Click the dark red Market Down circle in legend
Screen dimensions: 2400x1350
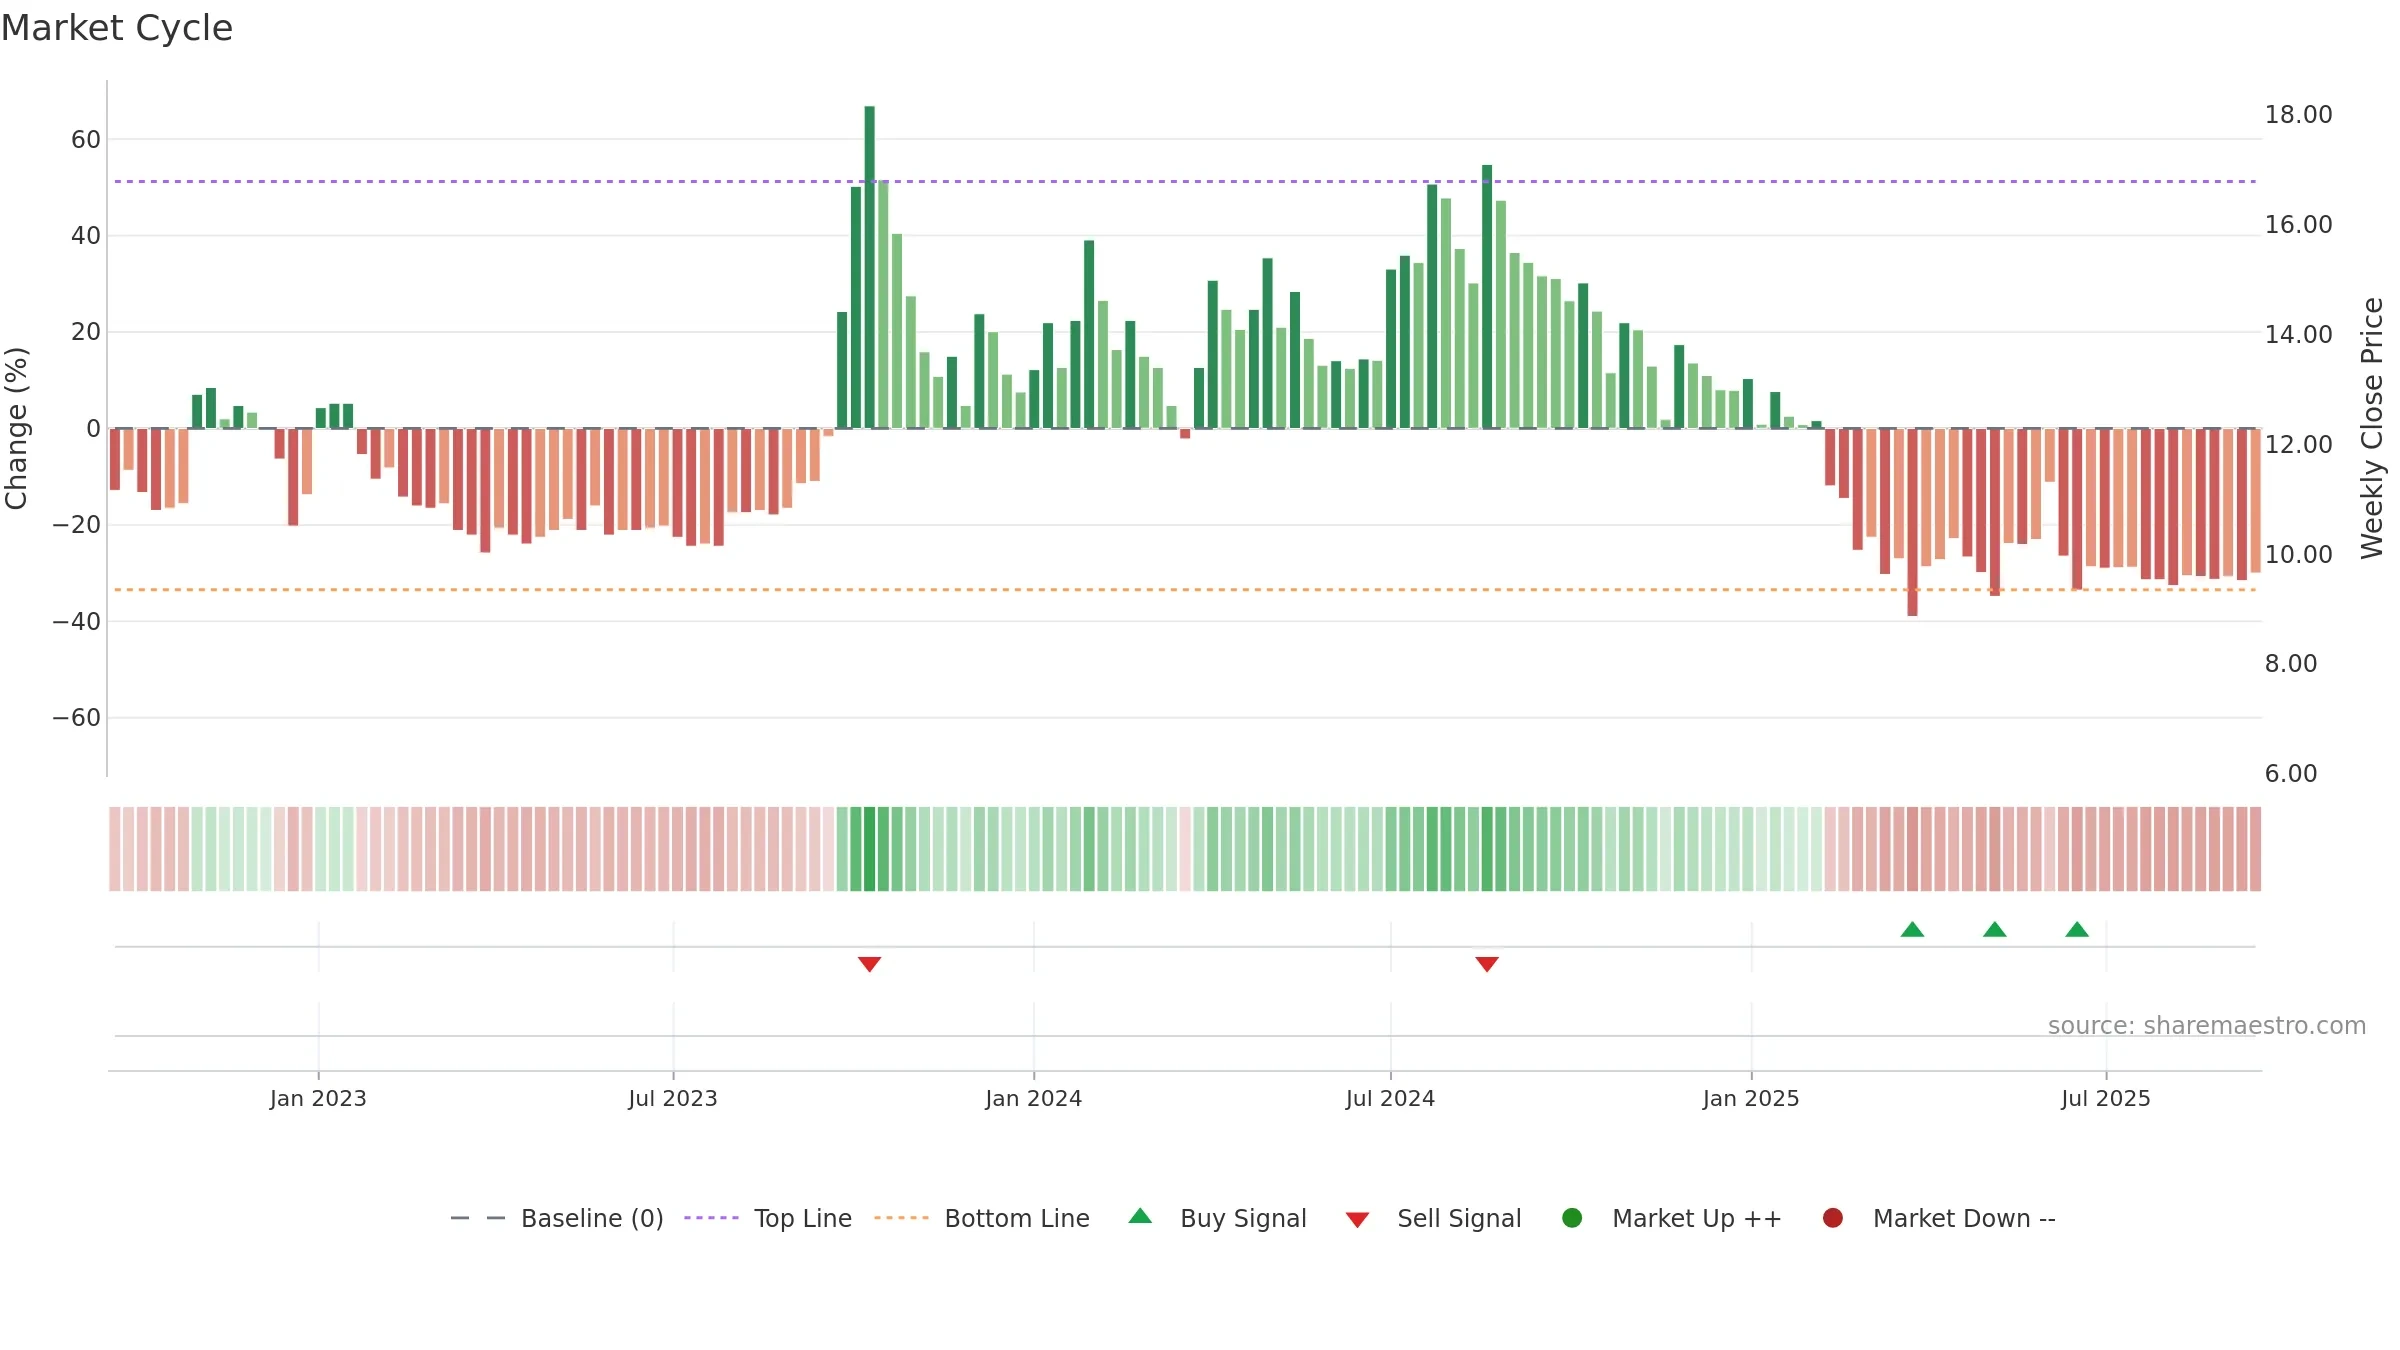click(1833, 1218)
